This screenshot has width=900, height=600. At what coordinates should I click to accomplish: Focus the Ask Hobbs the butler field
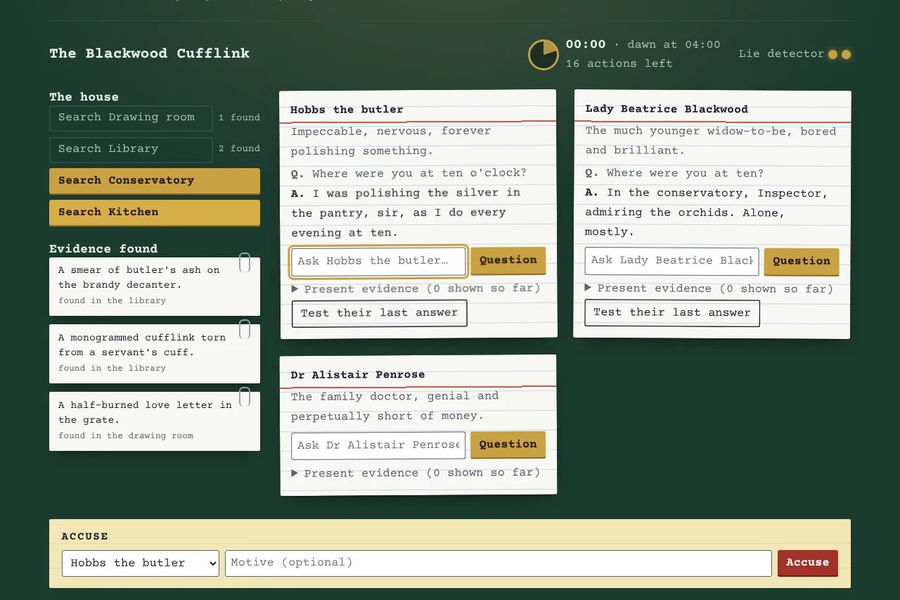click(x=379, y=261)
